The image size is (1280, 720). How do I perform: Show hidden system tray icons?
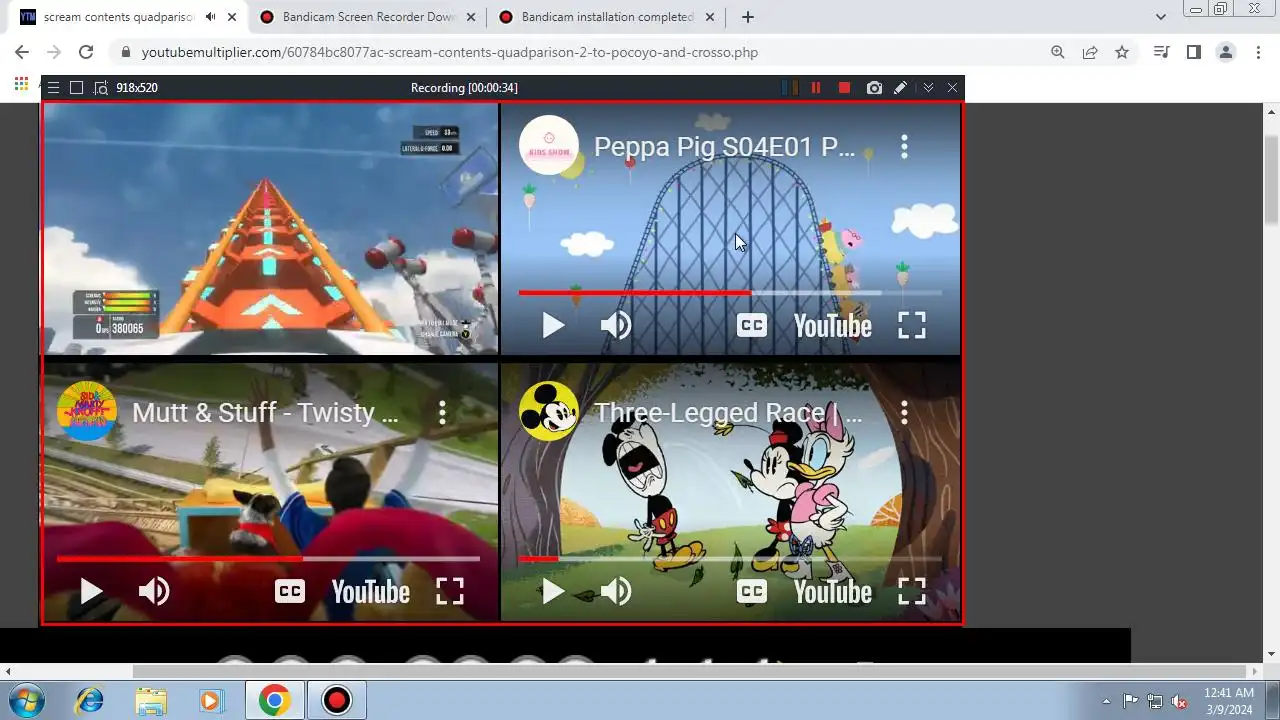(x=1106, y=701)
